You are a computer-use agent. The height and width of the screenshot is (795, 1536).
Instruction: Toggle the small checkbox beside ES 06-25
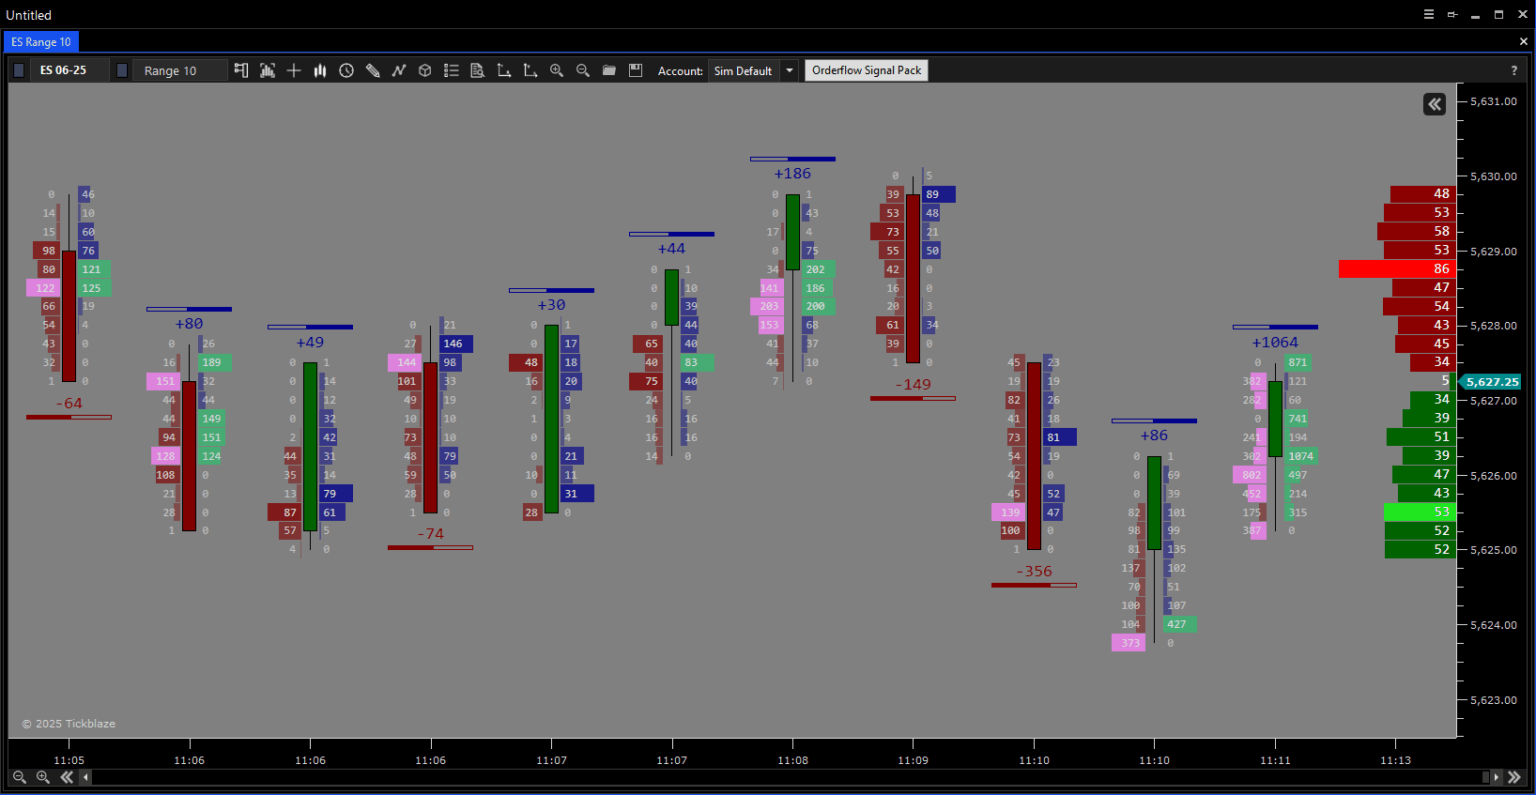[18, 70]
